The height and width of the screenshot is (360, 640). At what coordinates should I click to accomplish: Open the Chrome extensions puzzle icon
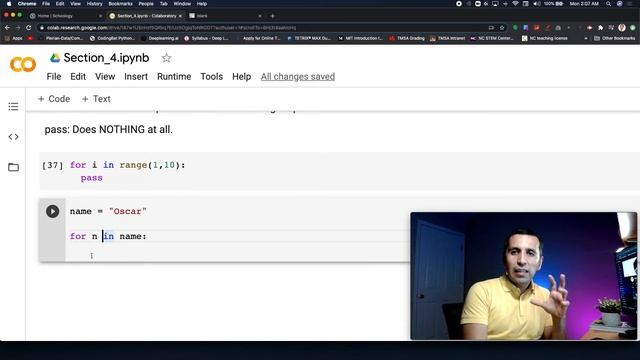pyautogui.click(x=600, y=28)
